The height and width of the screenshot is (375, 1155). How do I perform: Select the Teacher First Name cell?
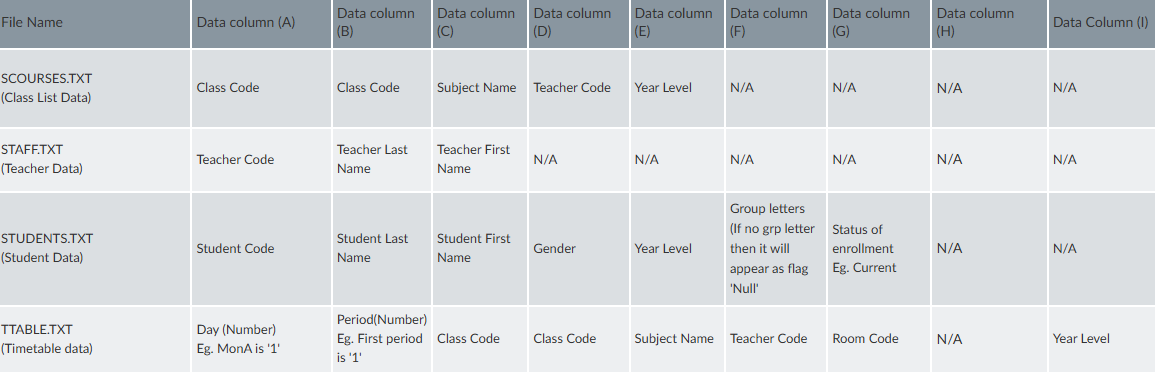(x=480, y=159)
